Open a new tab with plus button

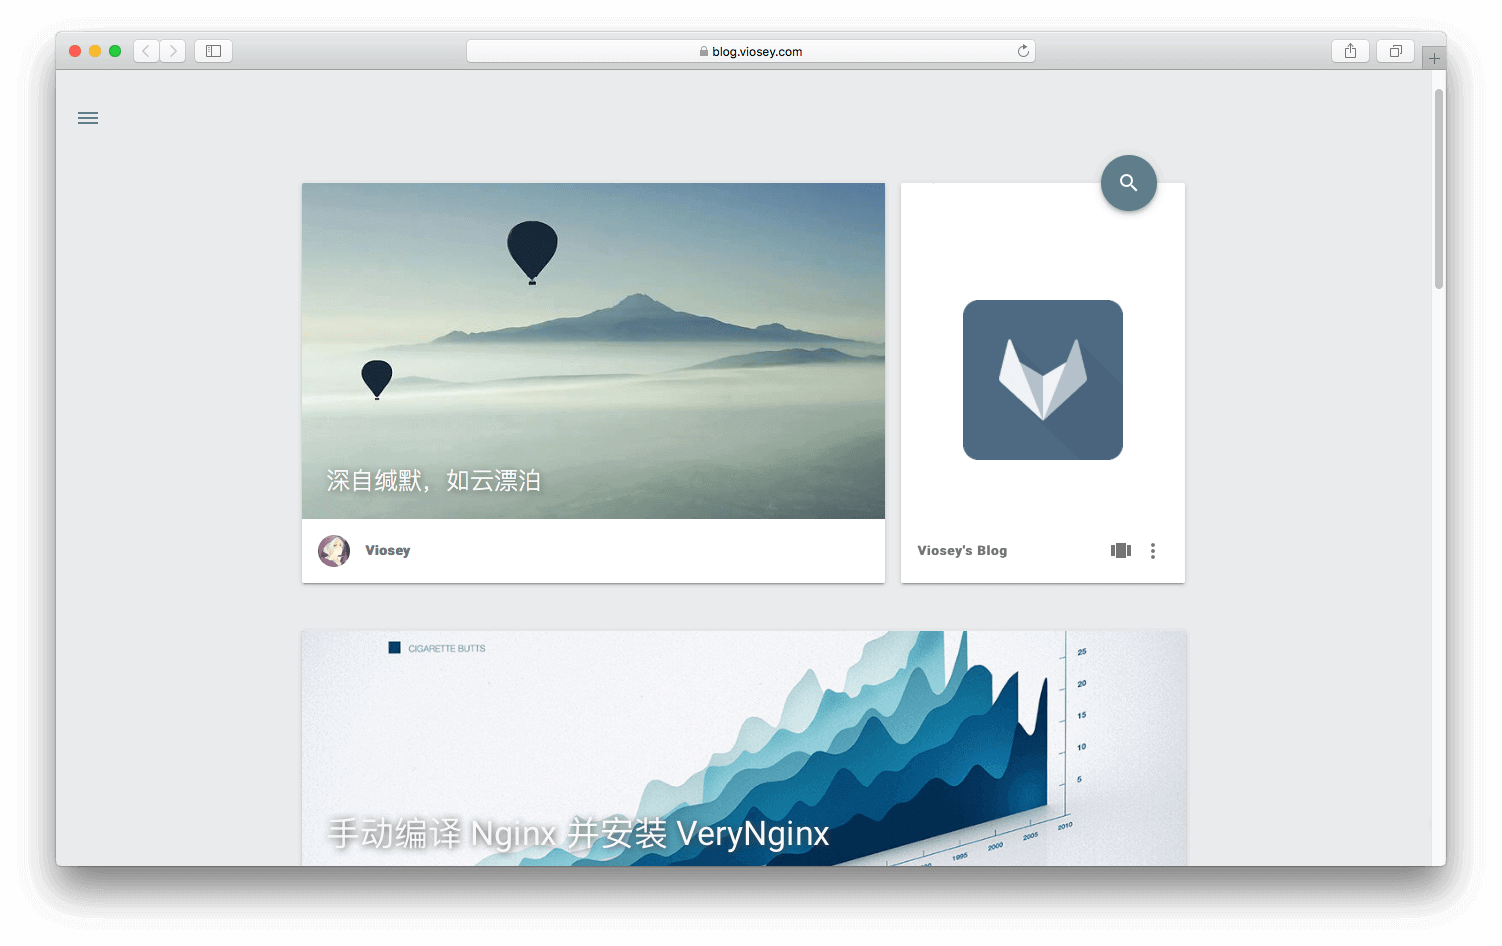coord(1434,59)
